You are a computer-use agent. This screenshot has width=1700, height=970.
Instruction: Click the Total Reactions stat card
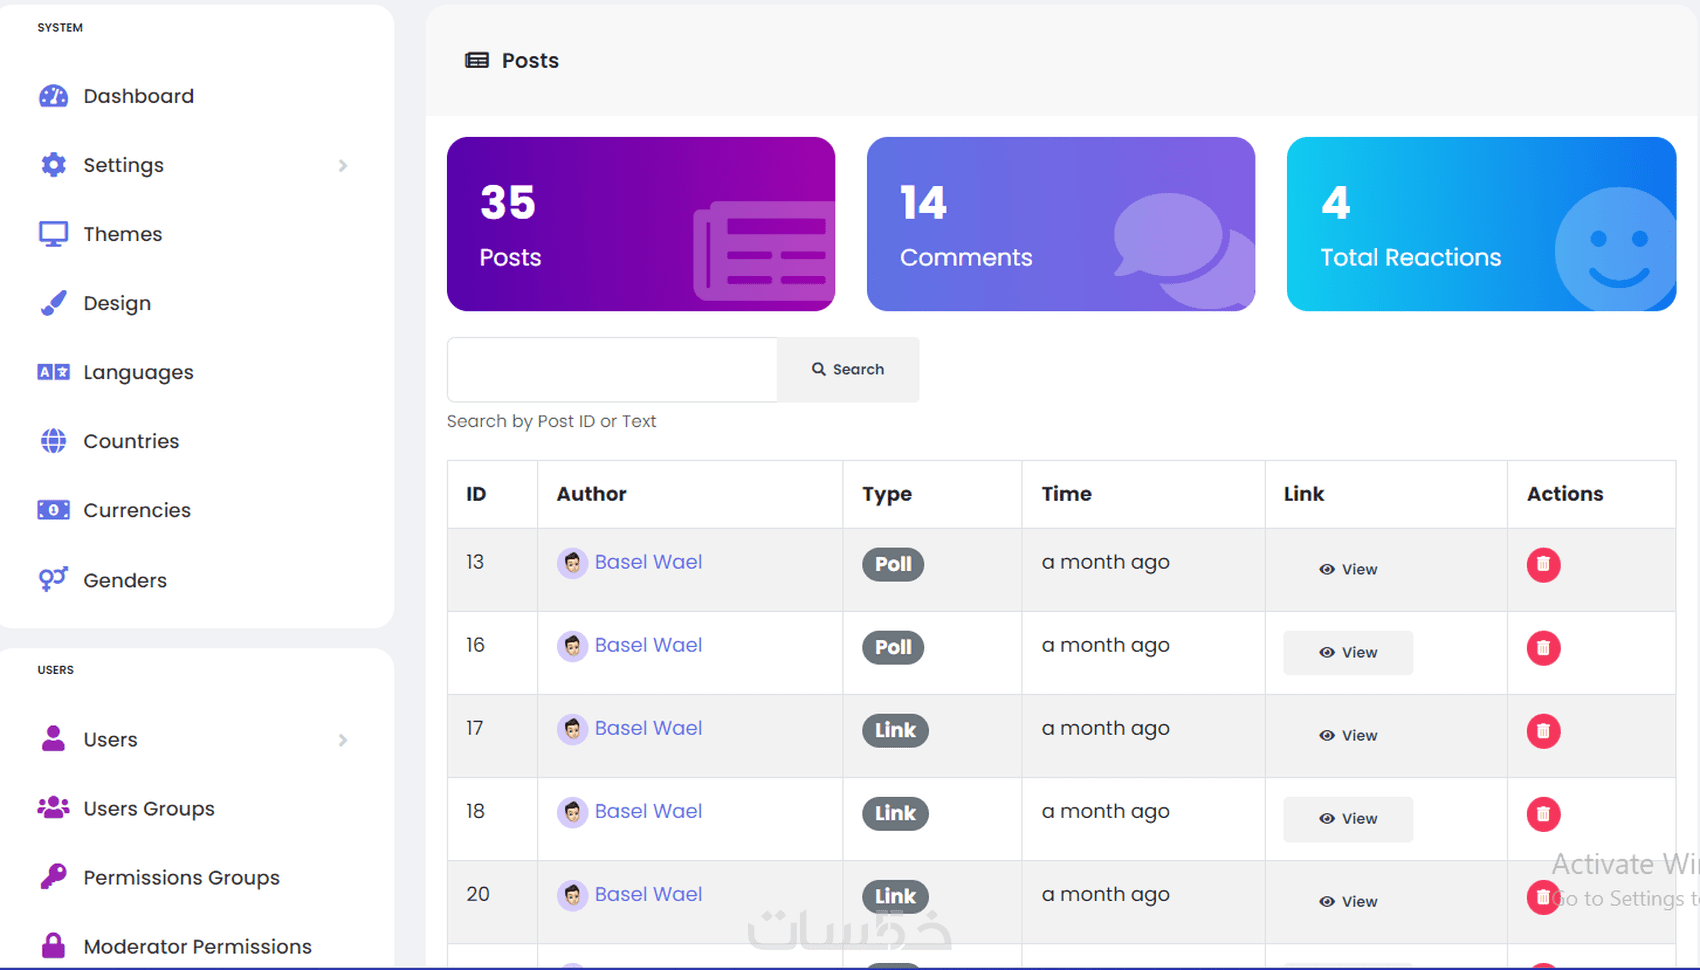(1480, 224)
